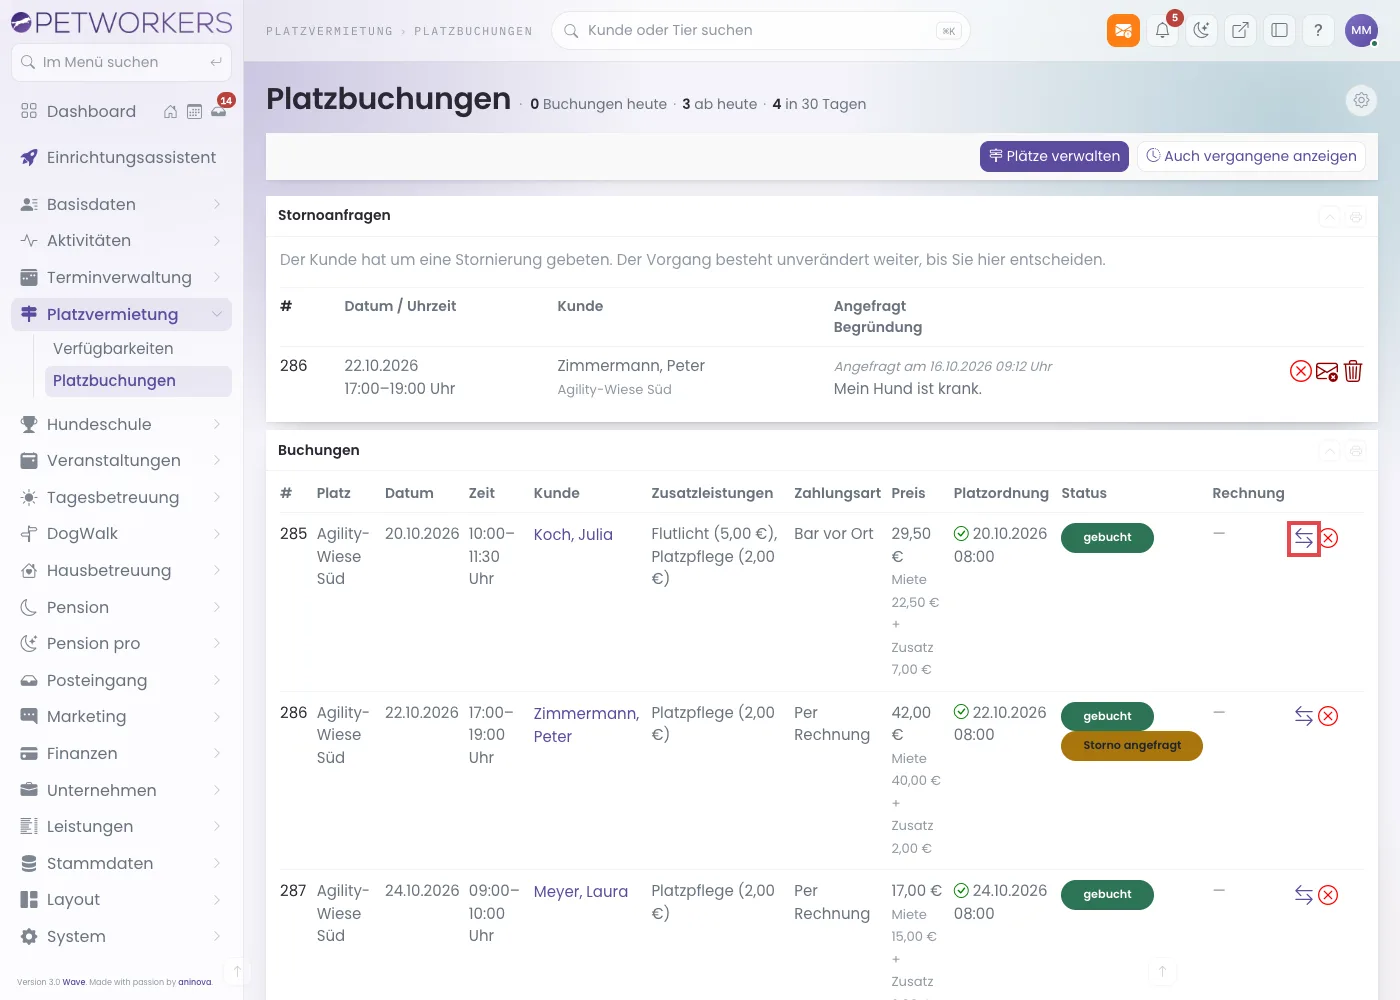The image size is (1400, 1000).
Task: Focus the Kunde oder Tier suchen field
Action: [760, 31]
